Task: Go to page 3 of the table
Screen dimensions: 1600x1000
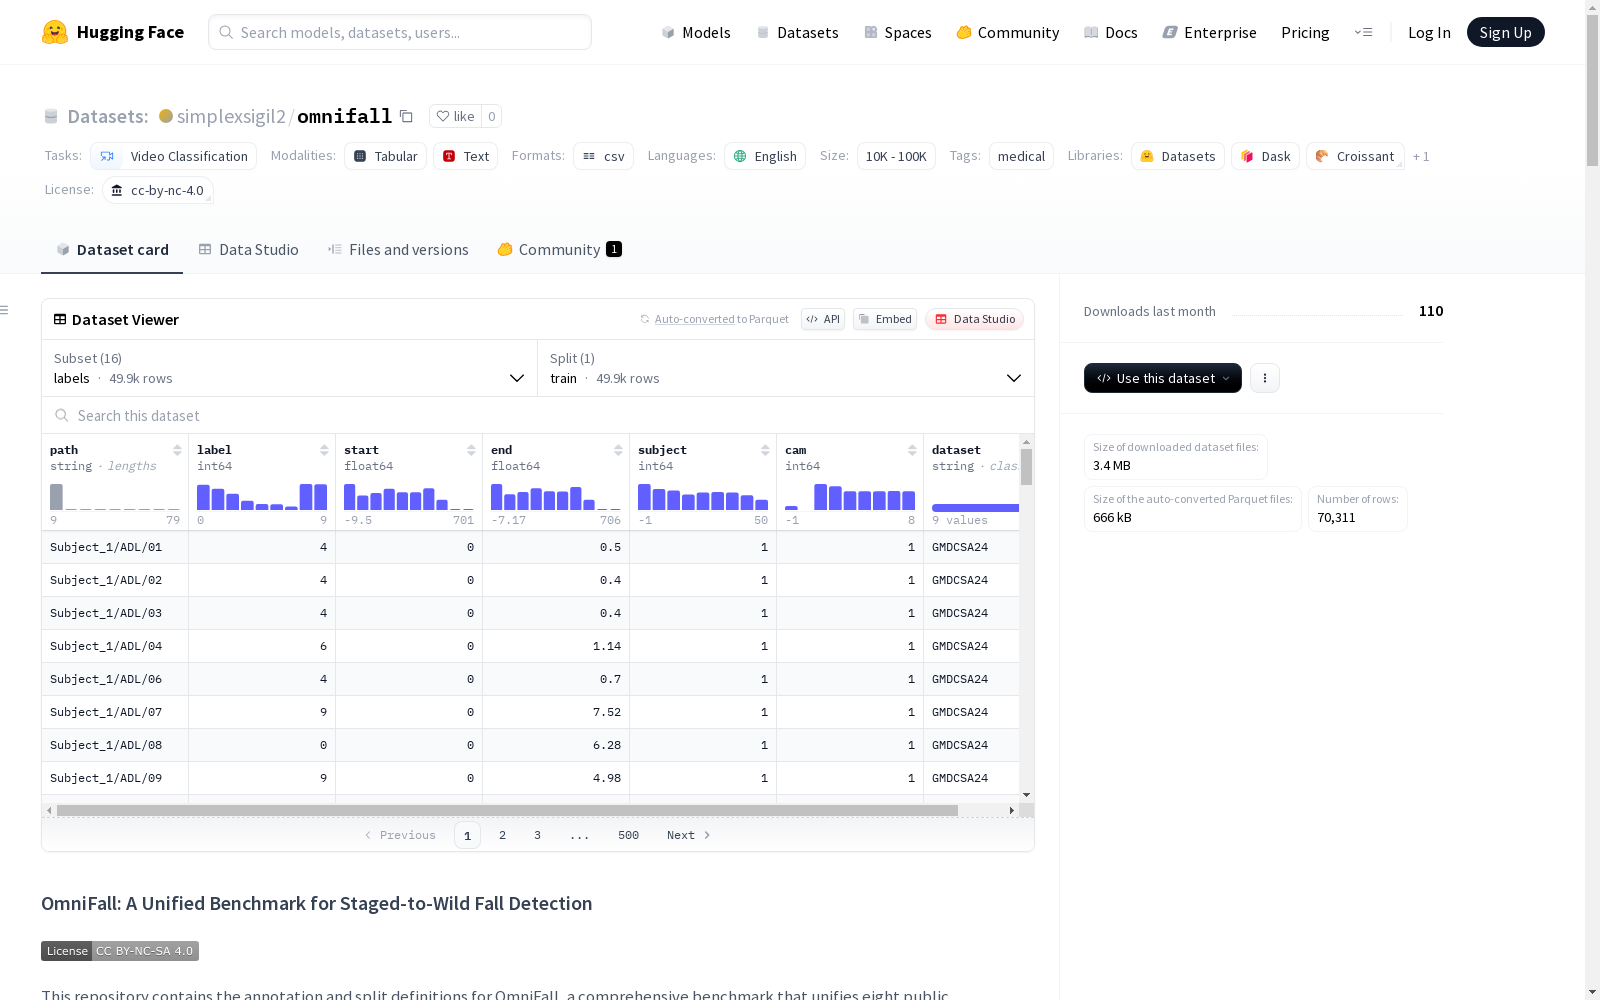Action: [537, 835]
